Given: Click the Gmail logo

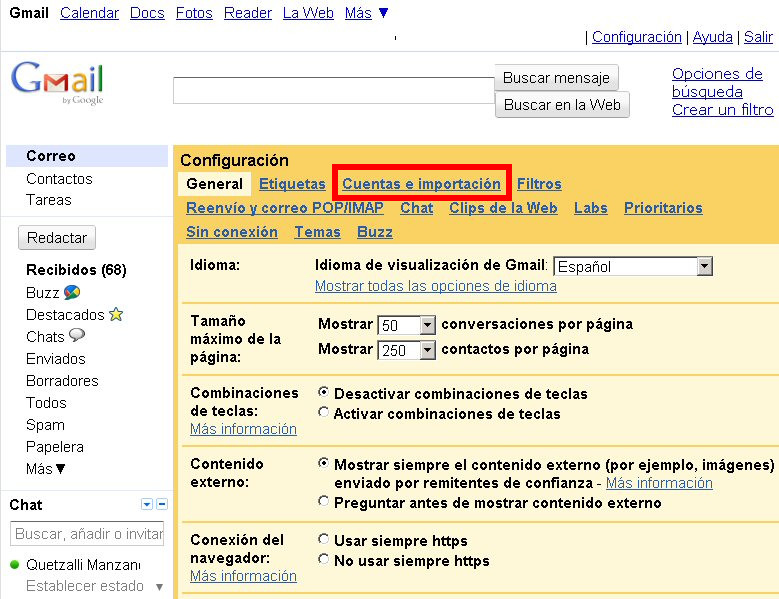Looking at the screenshot, I should (x=57, y=82).
